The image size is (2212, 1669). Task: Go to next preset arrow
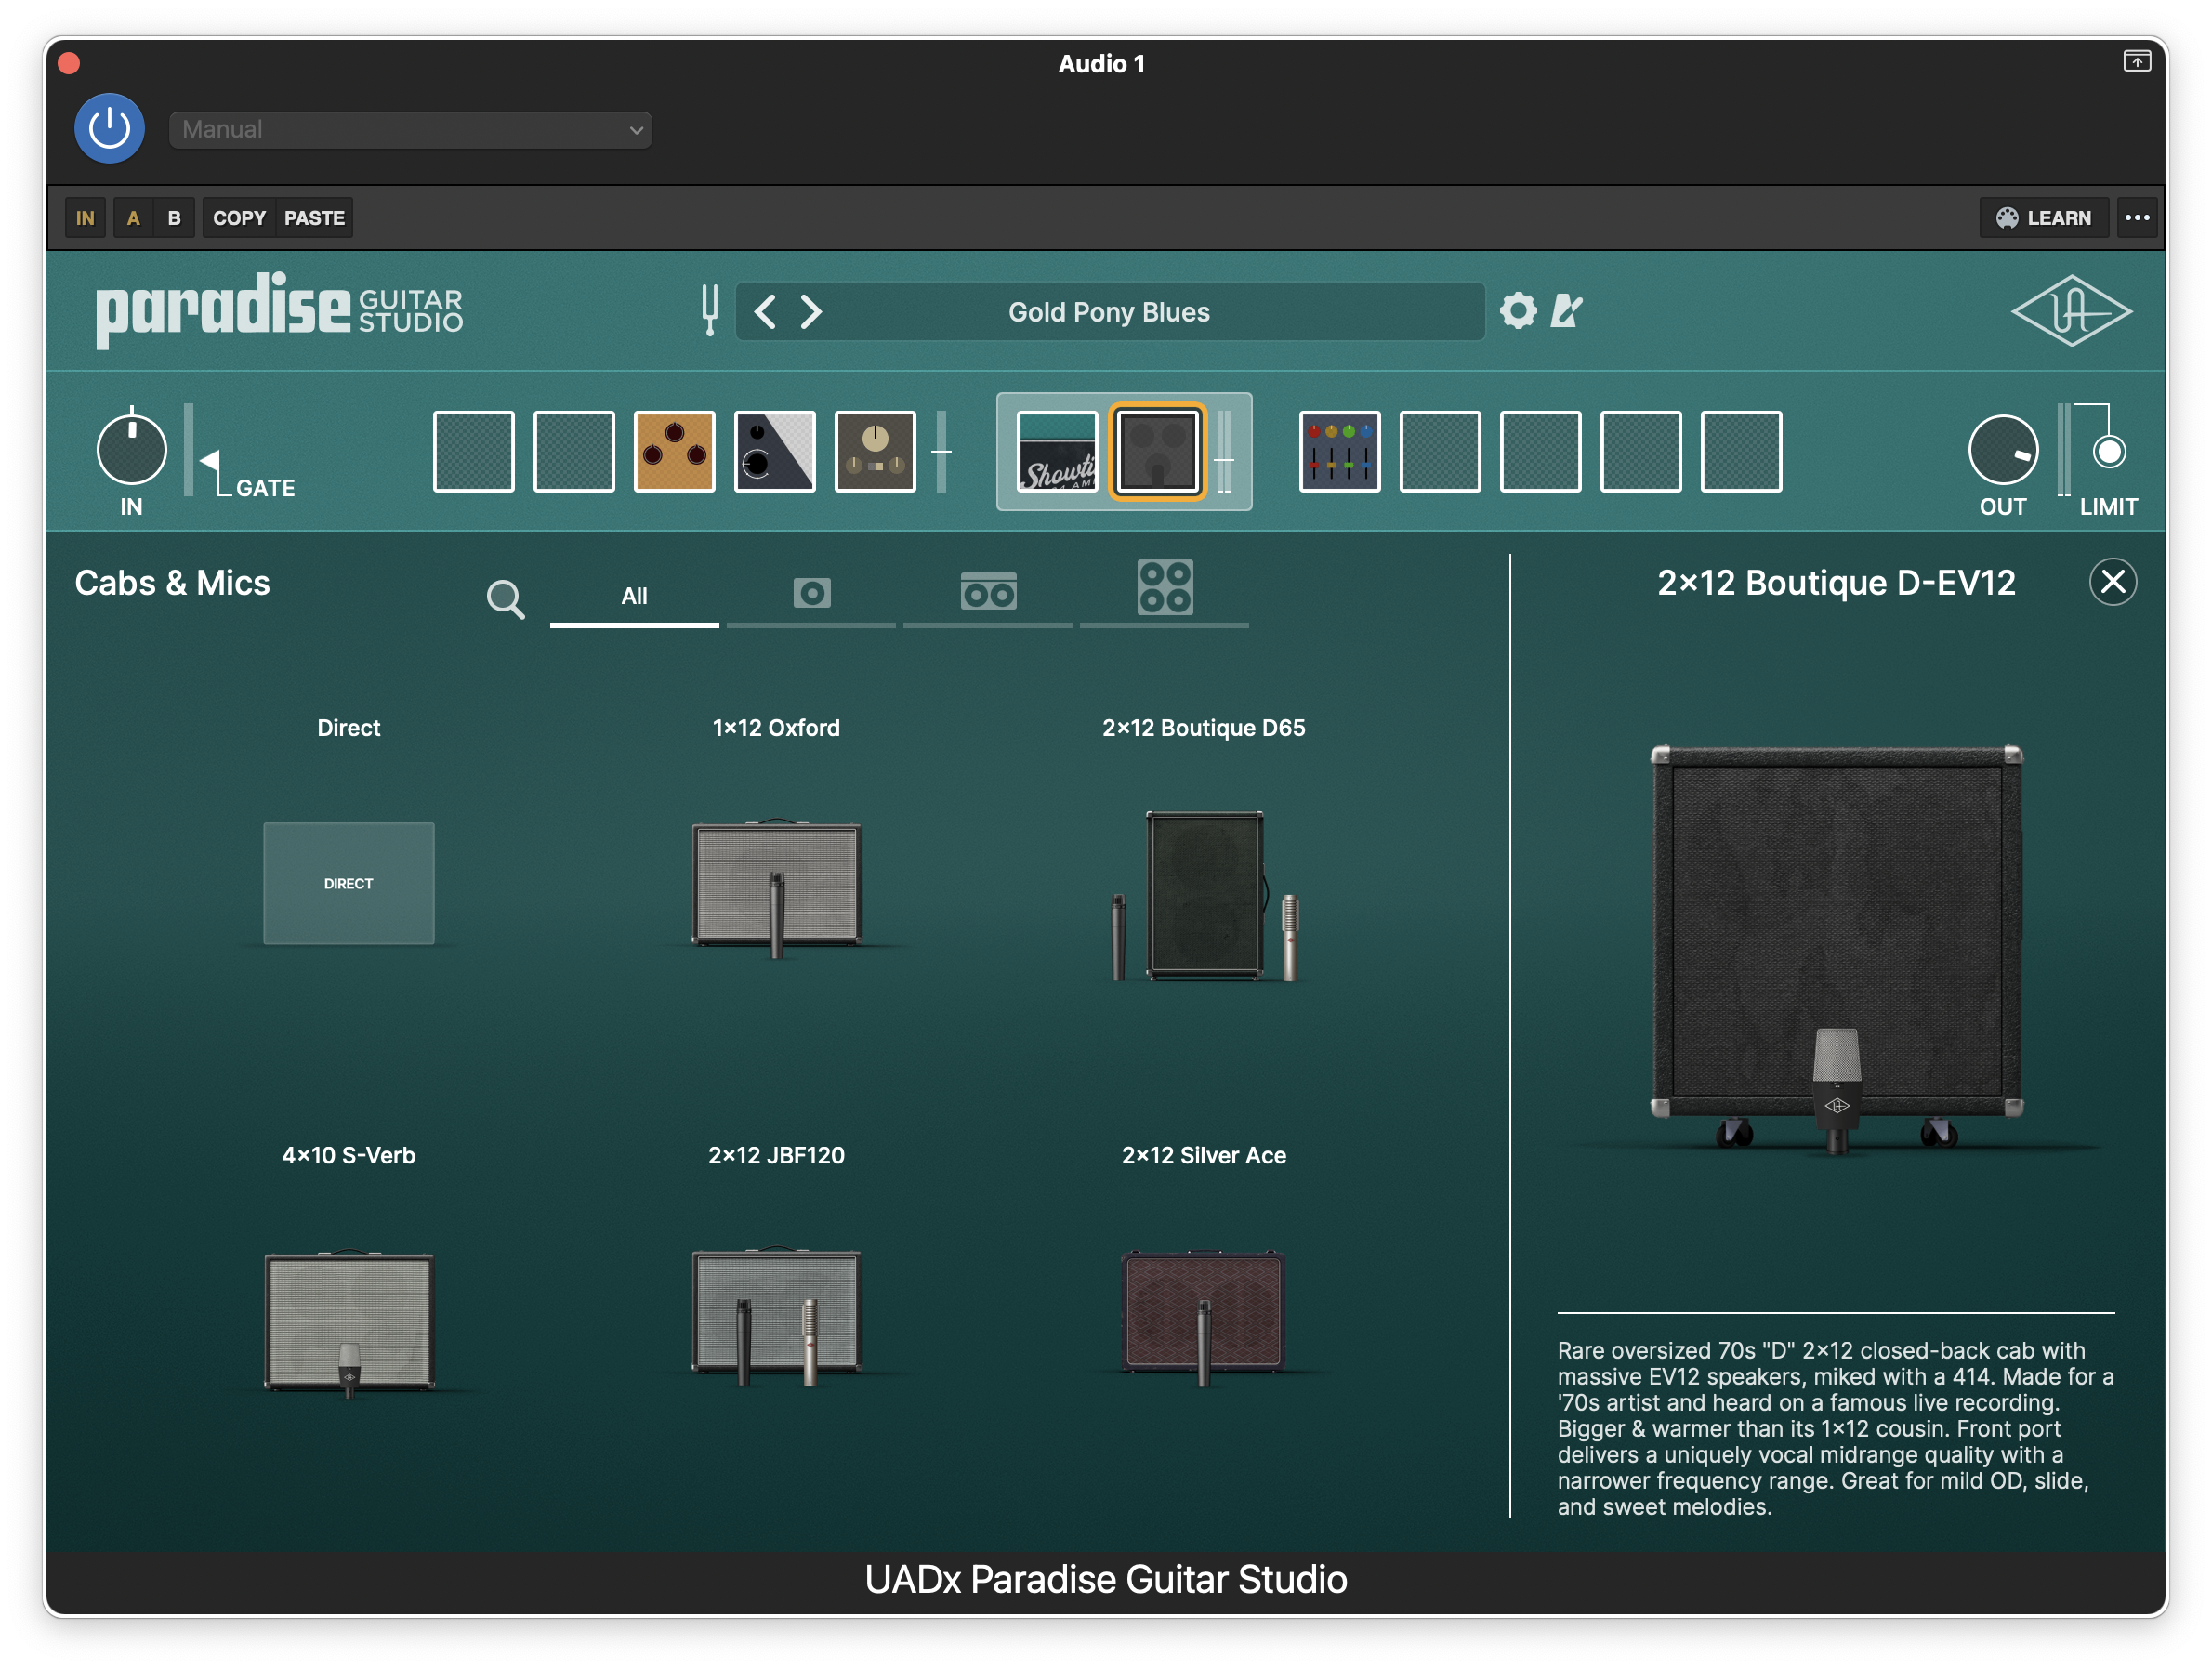[x=811, y=312]
